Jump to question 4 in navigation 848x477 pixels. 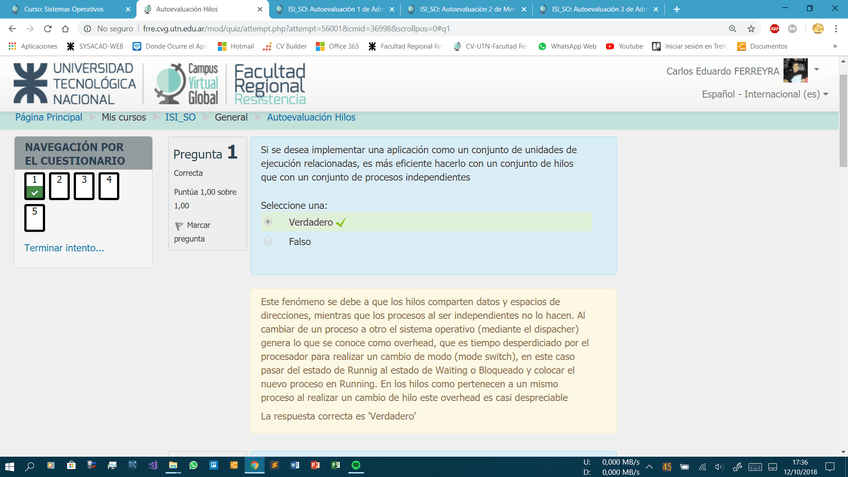click(109, 186)
